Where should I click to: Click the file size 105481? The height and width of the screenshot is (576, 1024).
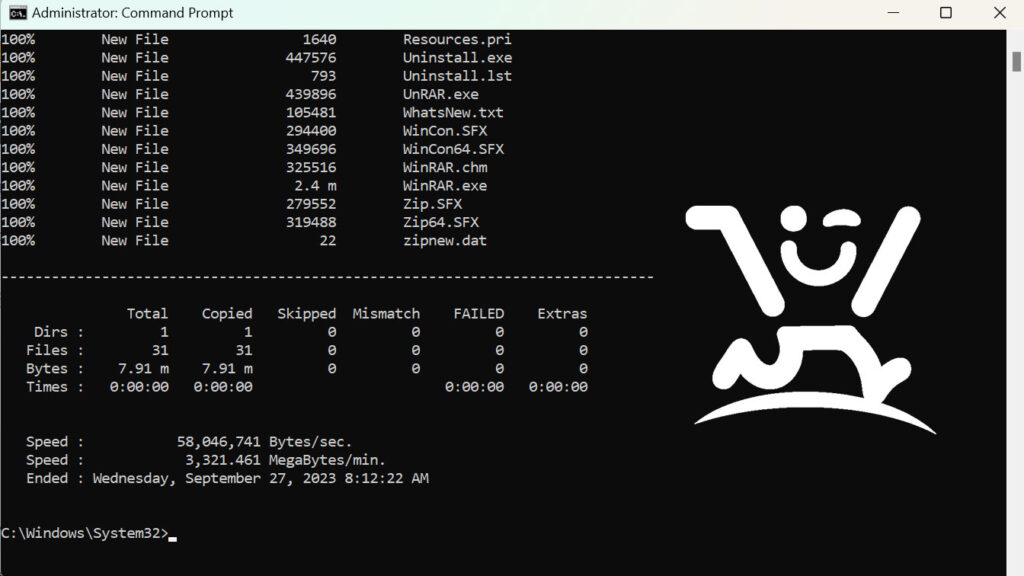311,112
